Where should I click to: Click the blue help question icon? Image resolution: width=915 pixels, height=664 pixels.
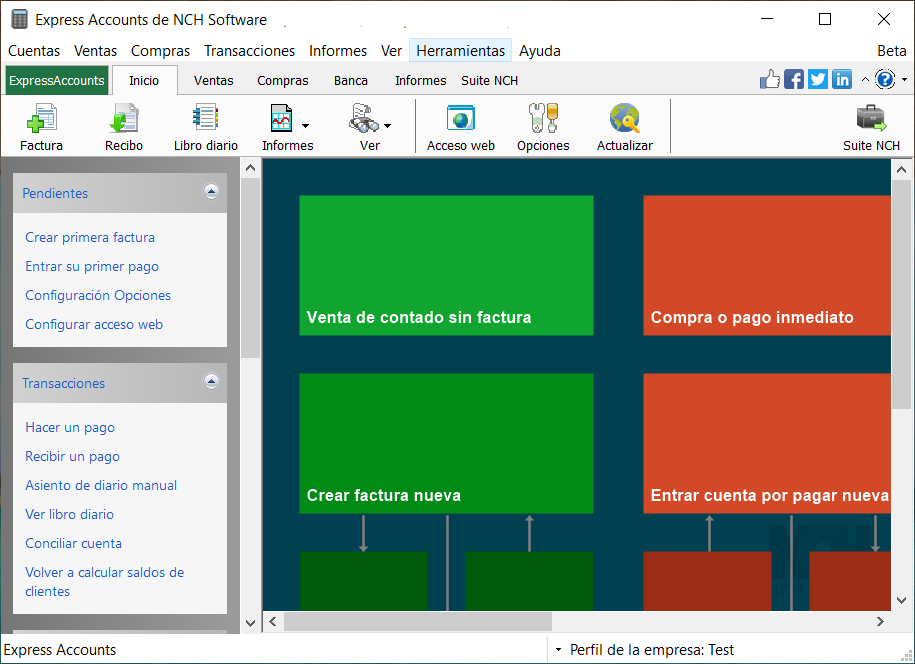(x=885, y=79)
